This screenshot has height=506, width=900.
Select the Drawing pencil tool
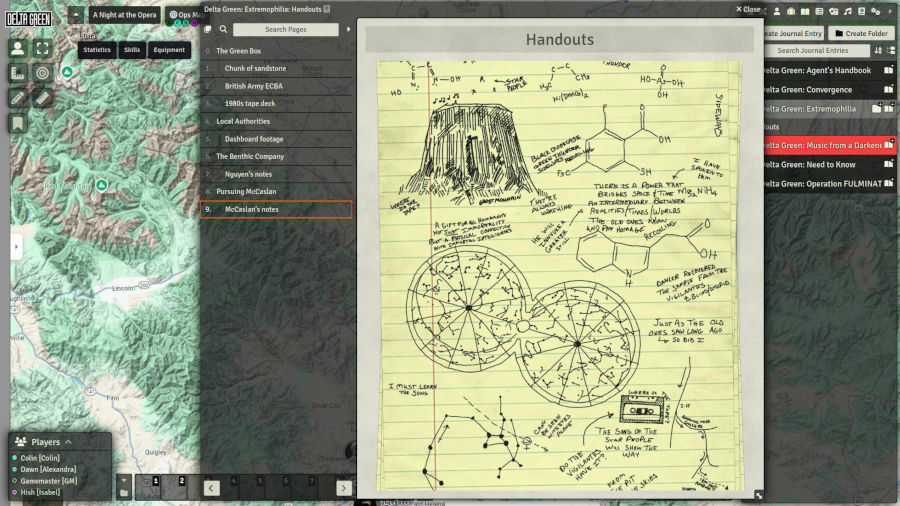(x=18, y=98)
